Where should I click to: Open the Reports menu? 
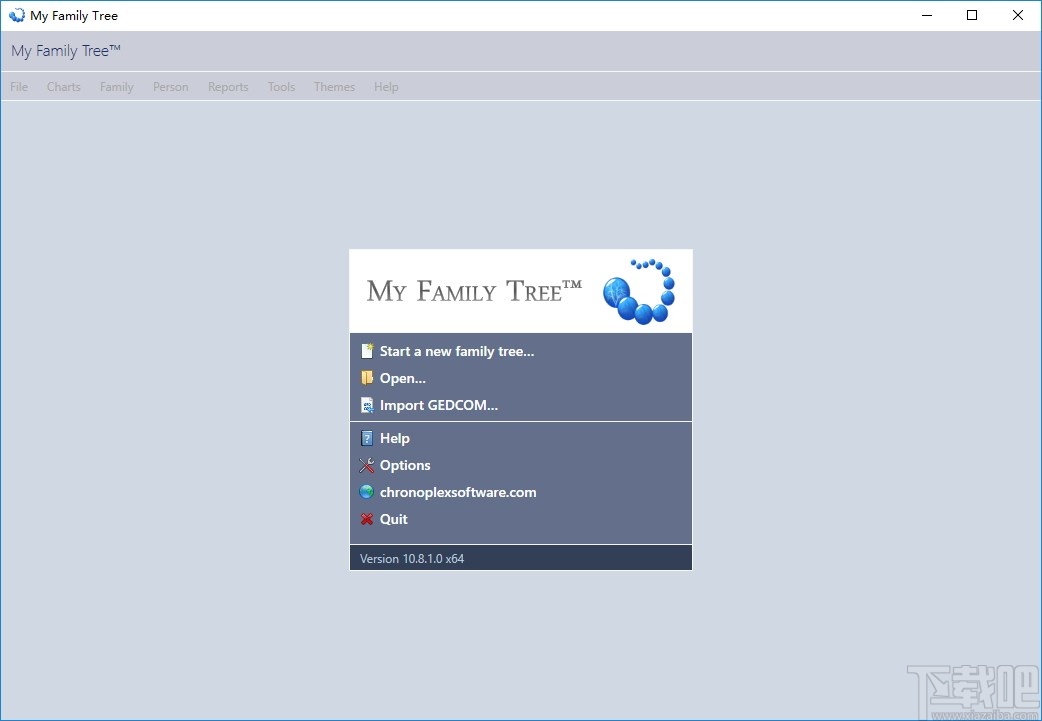(x=228, y=87)
